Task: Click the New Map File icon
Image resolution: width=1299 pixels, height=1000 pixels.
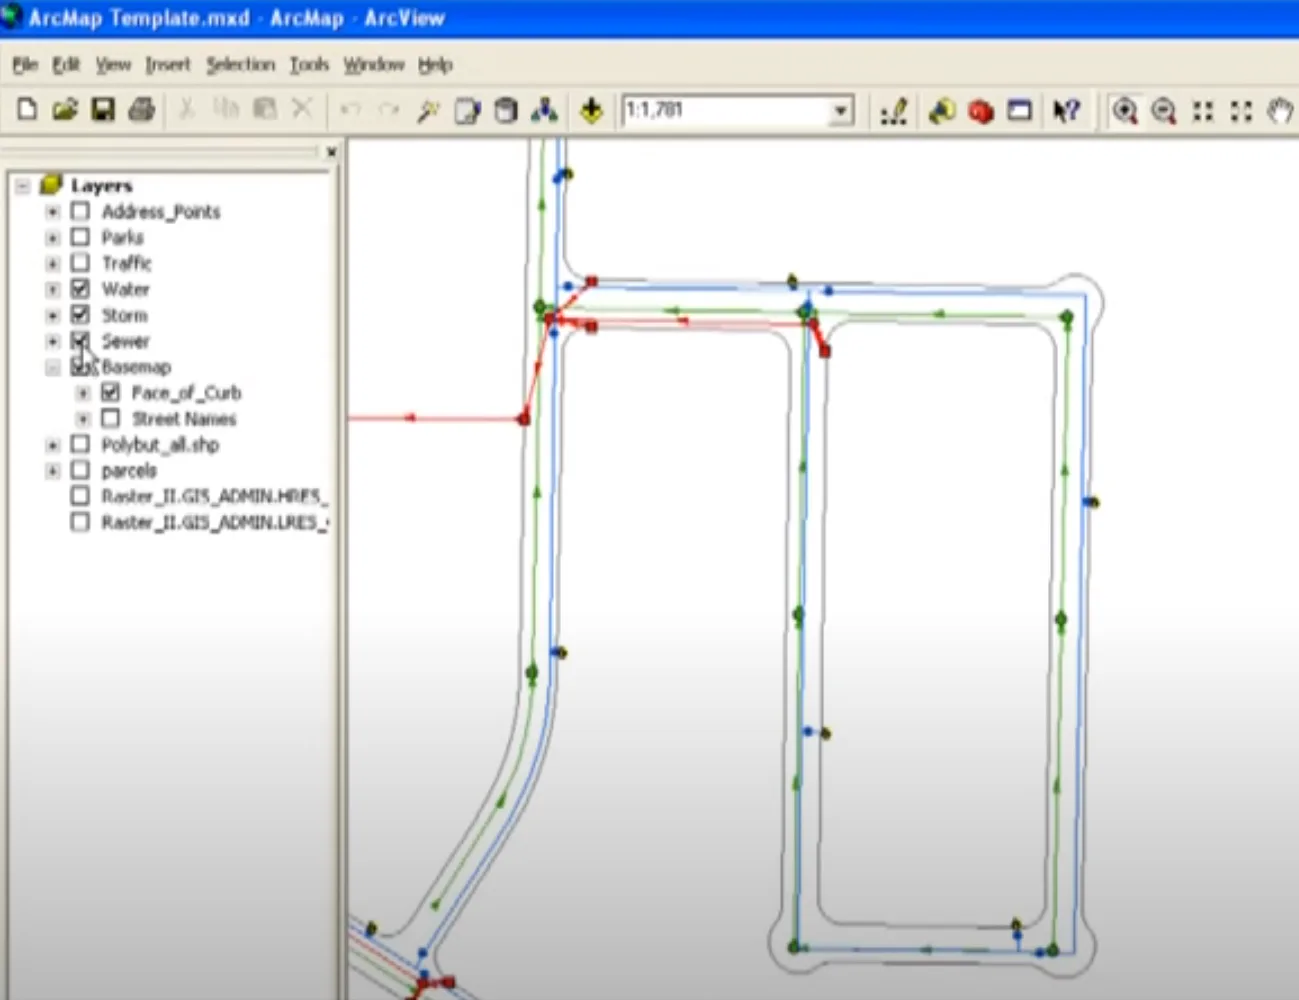Action: click(27, 109)
